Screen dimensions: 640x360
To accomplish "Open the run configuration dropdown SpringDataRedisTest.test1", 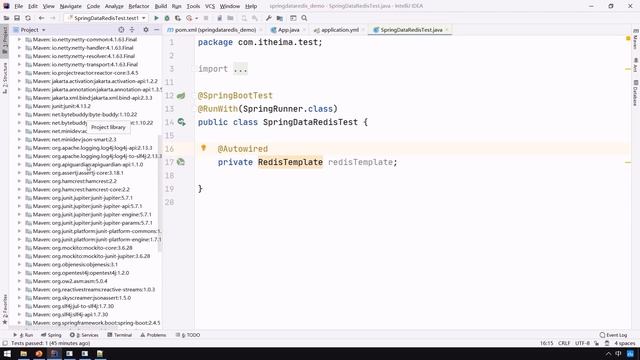I will pyautogui.click(x=106, y=18).
